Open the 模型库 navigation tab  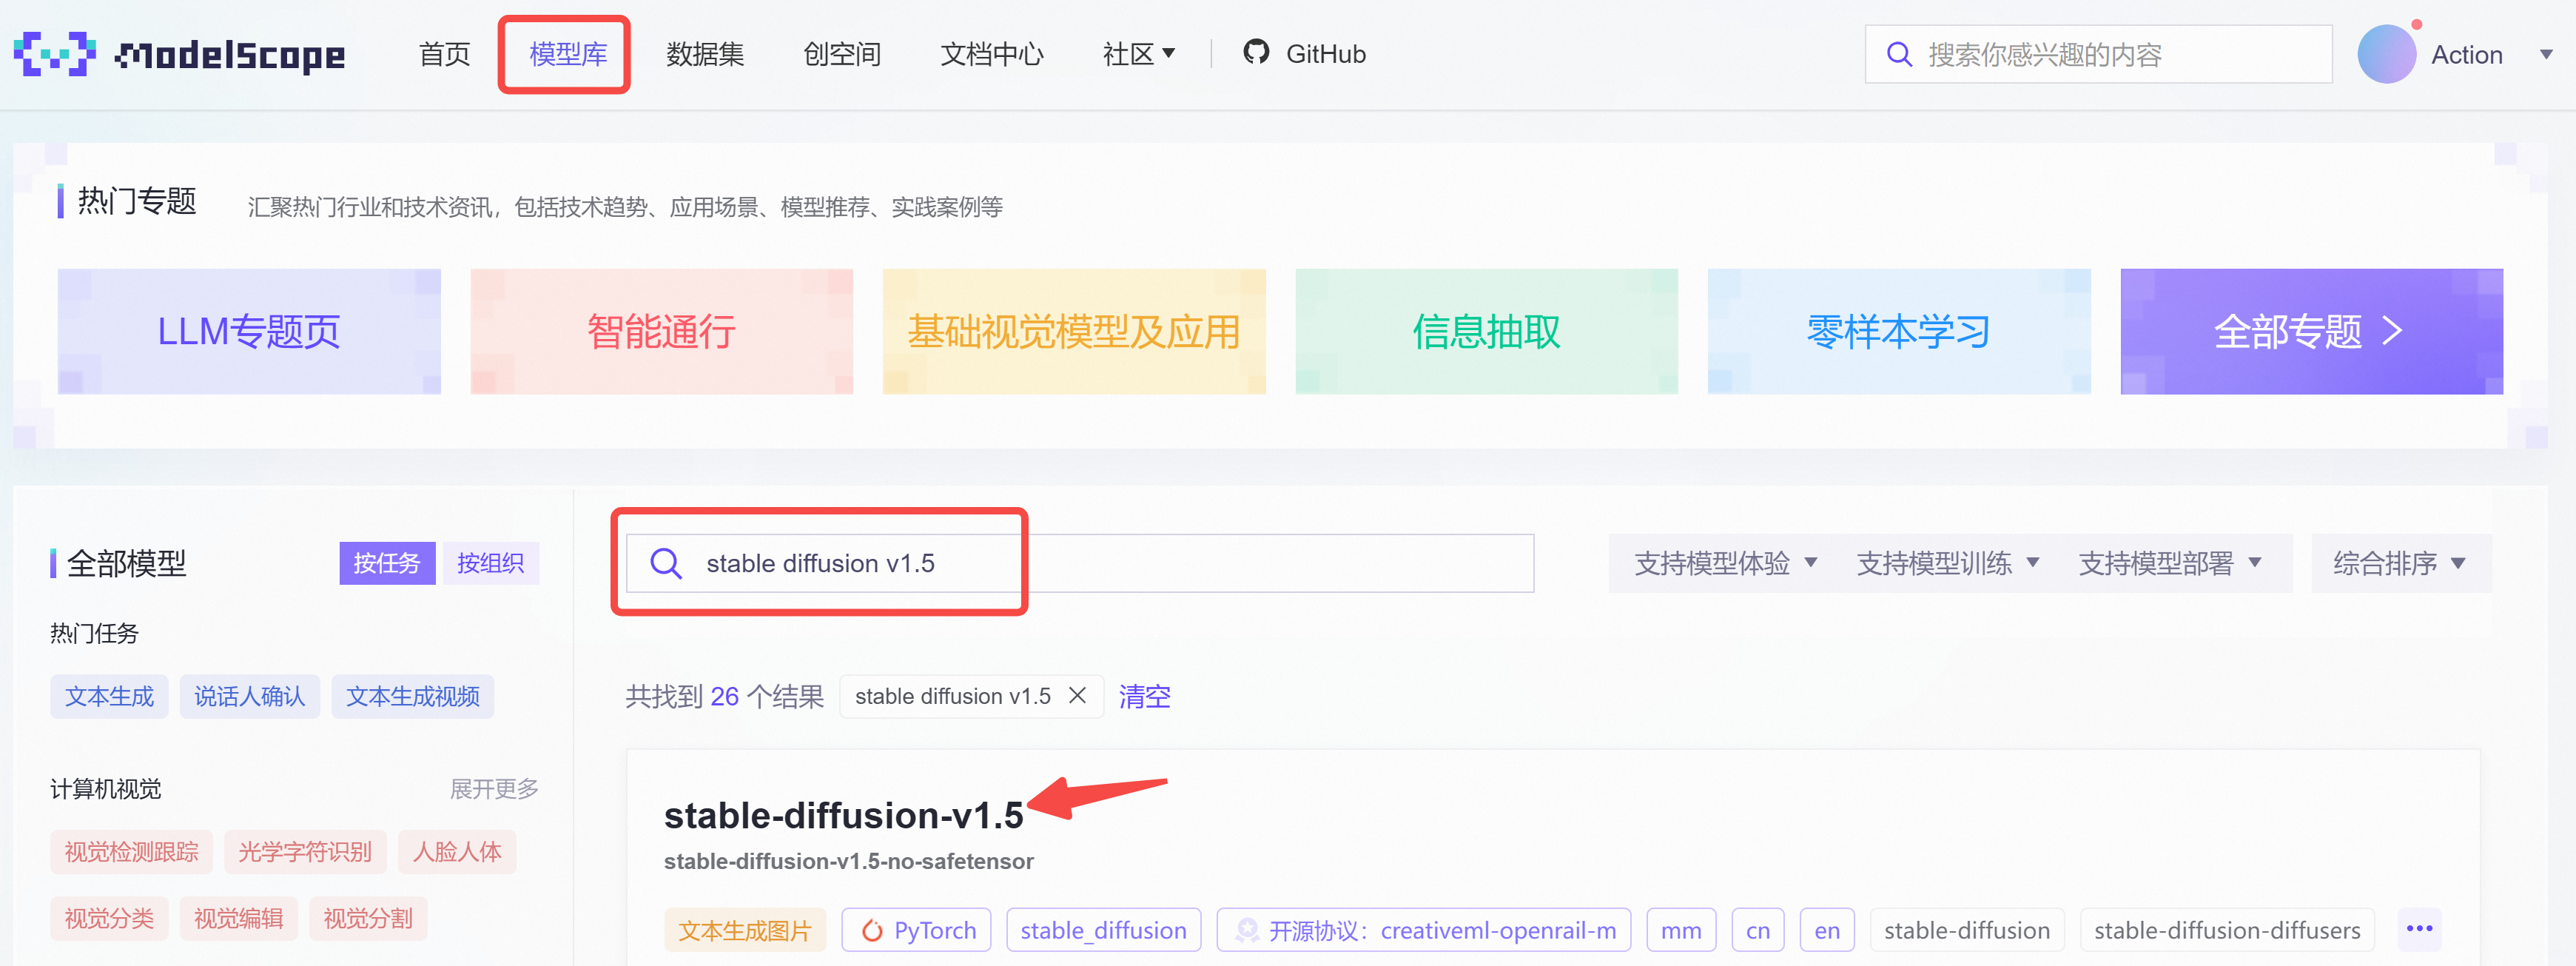568,54
